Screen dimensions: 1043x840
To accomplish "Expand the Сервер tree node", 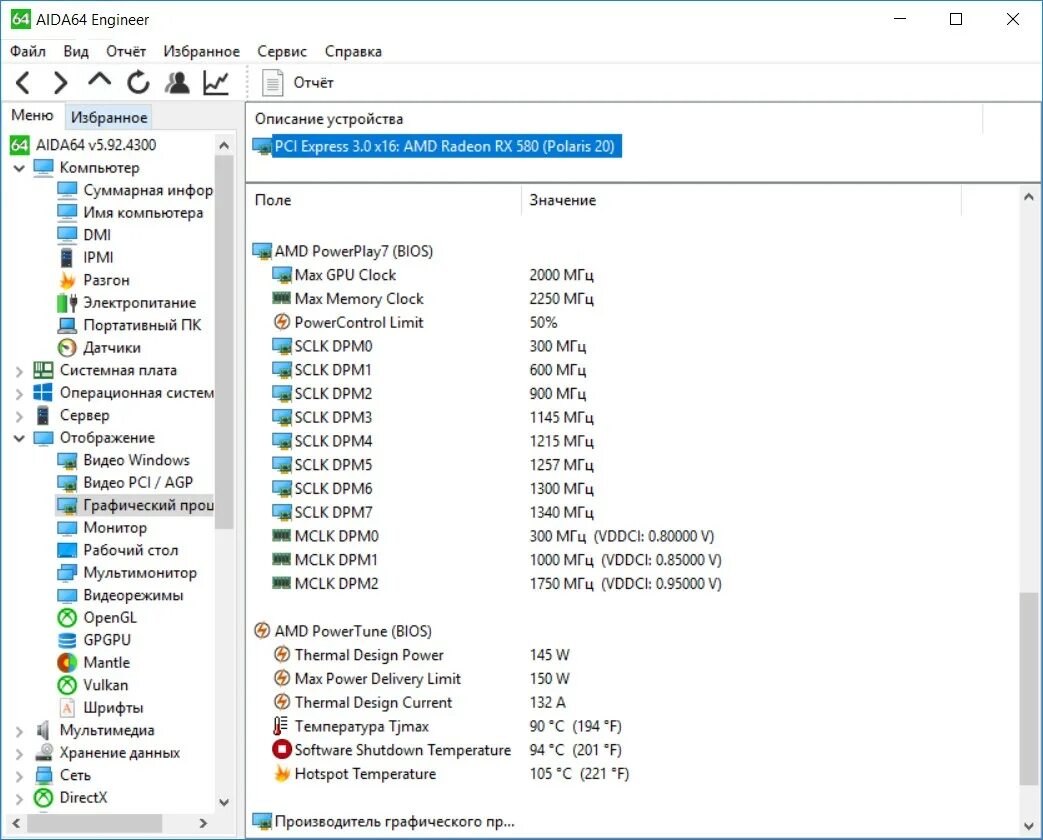I will pos(19,416).
